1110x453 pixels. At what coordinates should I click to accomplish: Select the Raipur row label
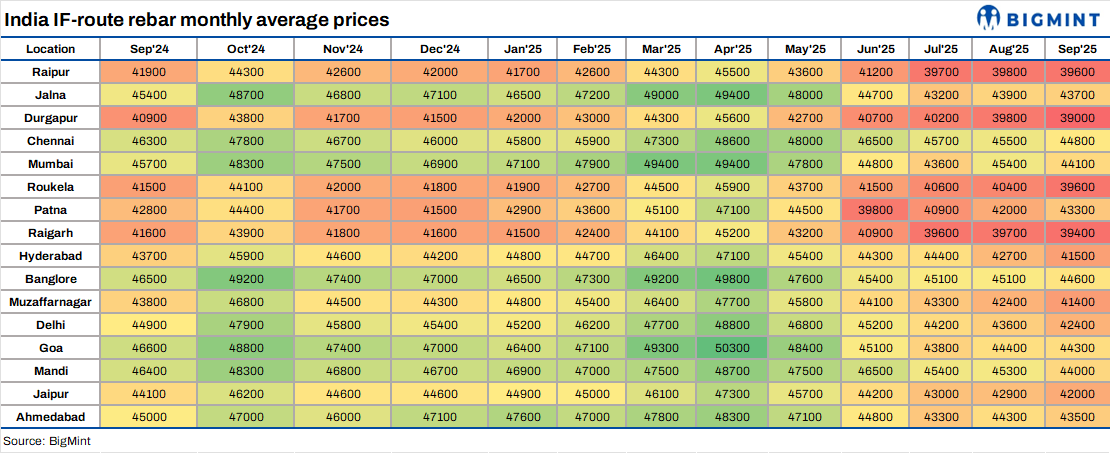pyautogui.click(x=50, y=72)
